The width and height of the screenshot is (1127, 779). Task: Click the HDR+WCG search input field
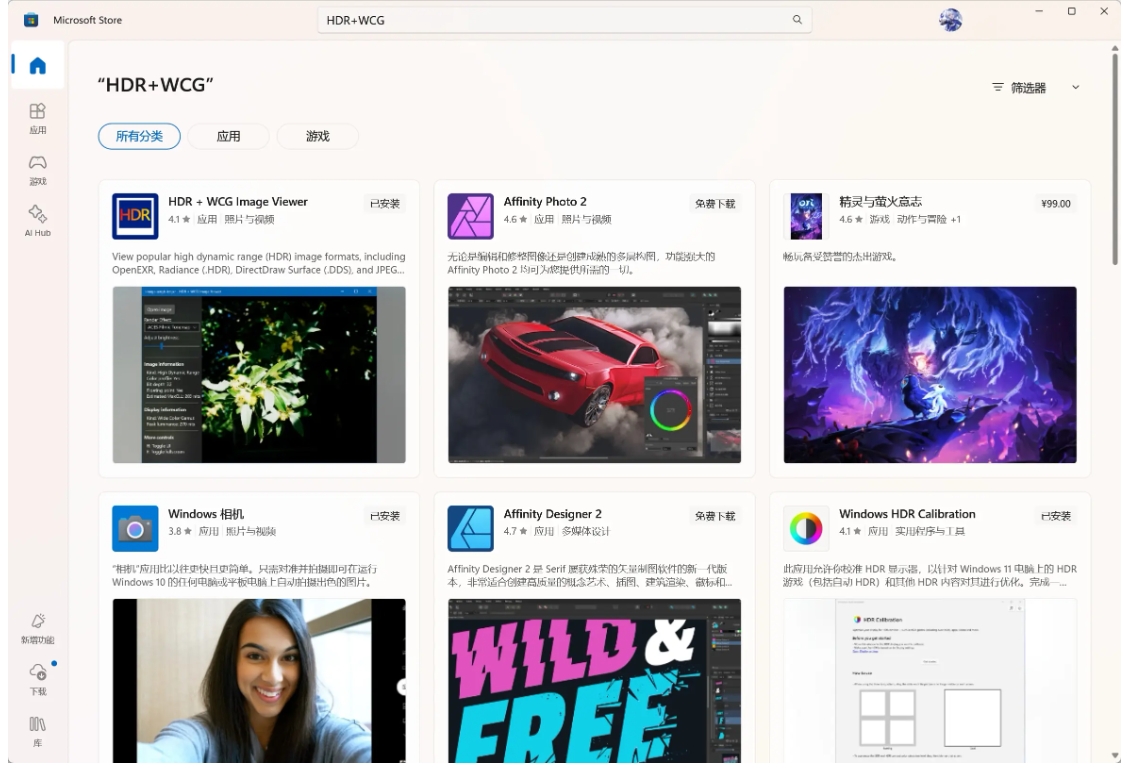click(x=550, y=20)
